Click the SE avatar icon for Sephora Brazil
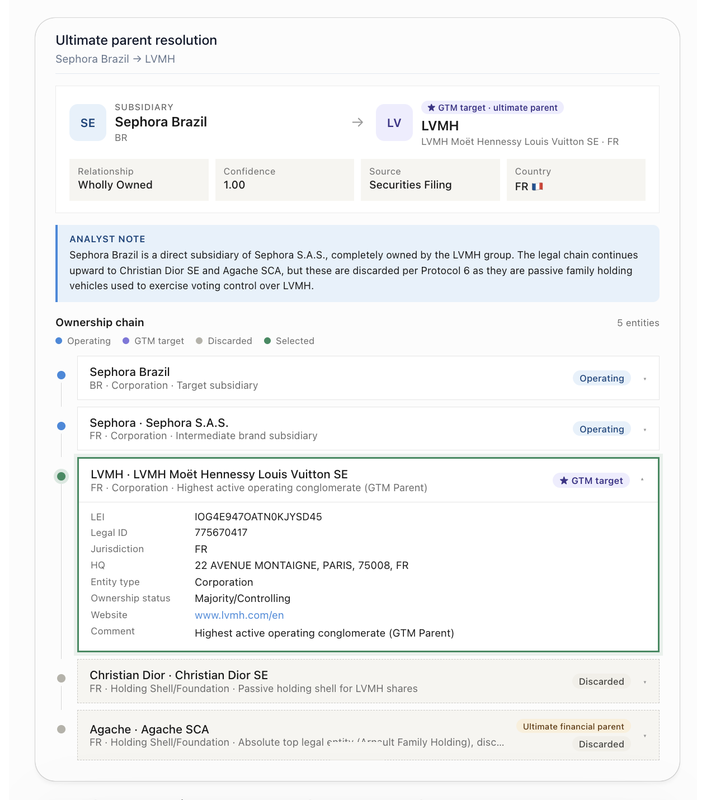706x800 pixels. (88, 122)
